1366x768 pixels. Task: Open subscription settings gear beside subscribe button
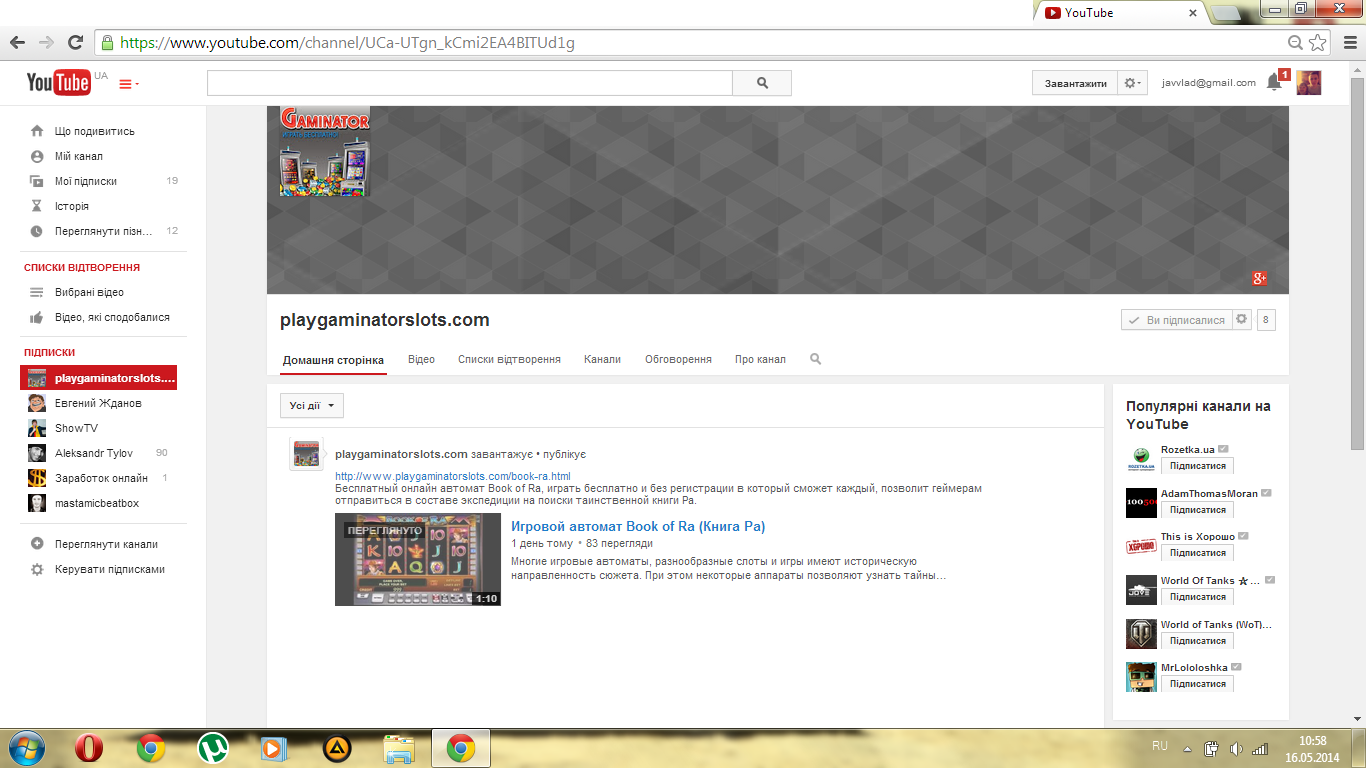[x=1242, y=320]
